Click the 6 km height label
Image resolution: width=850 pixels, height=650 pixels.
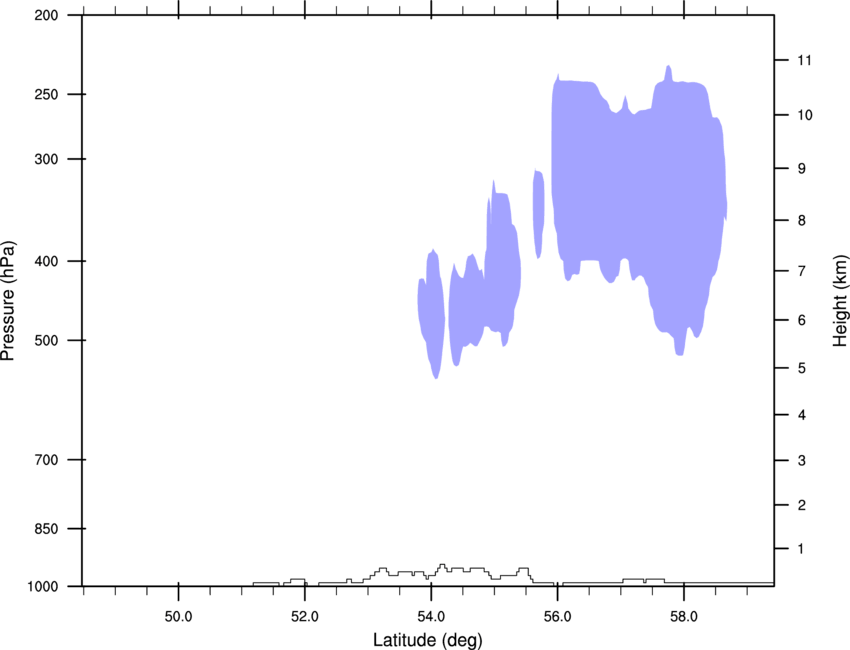(802, 320)
